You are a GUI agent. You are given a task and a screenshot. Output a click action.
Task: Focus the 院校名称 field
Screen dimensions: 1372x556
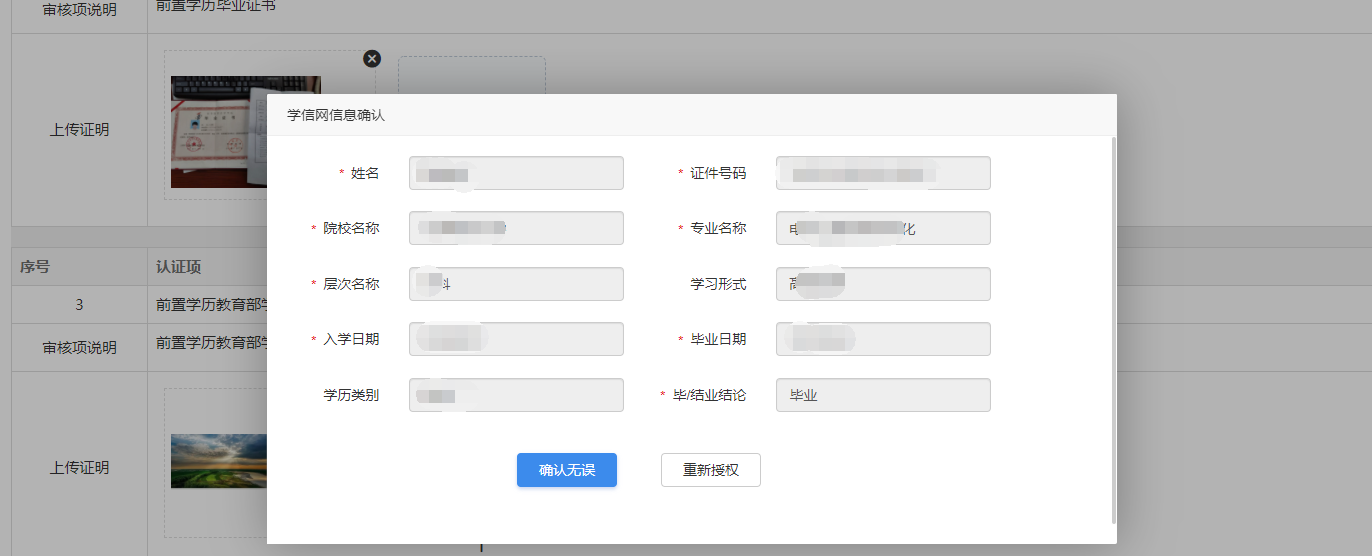coord(516,228)
